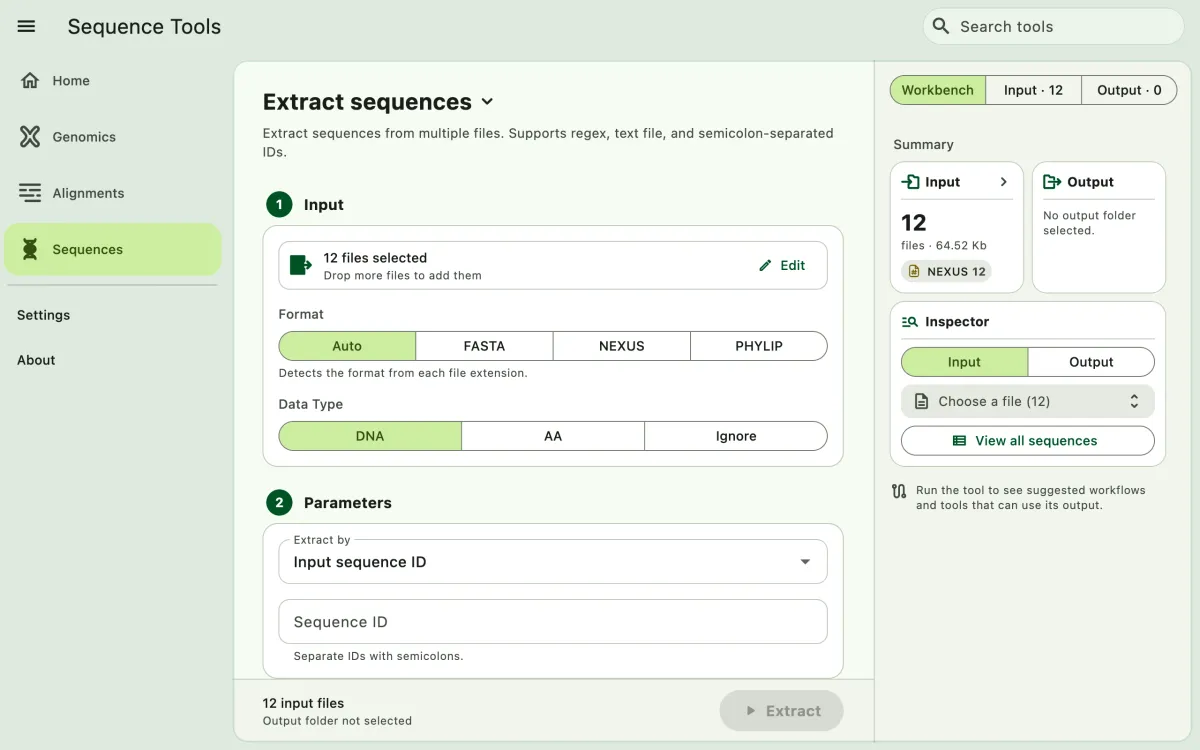Open Choose a file (12) selector
The width and height of the screenshot is (1200, 750).
point(1028,401)
